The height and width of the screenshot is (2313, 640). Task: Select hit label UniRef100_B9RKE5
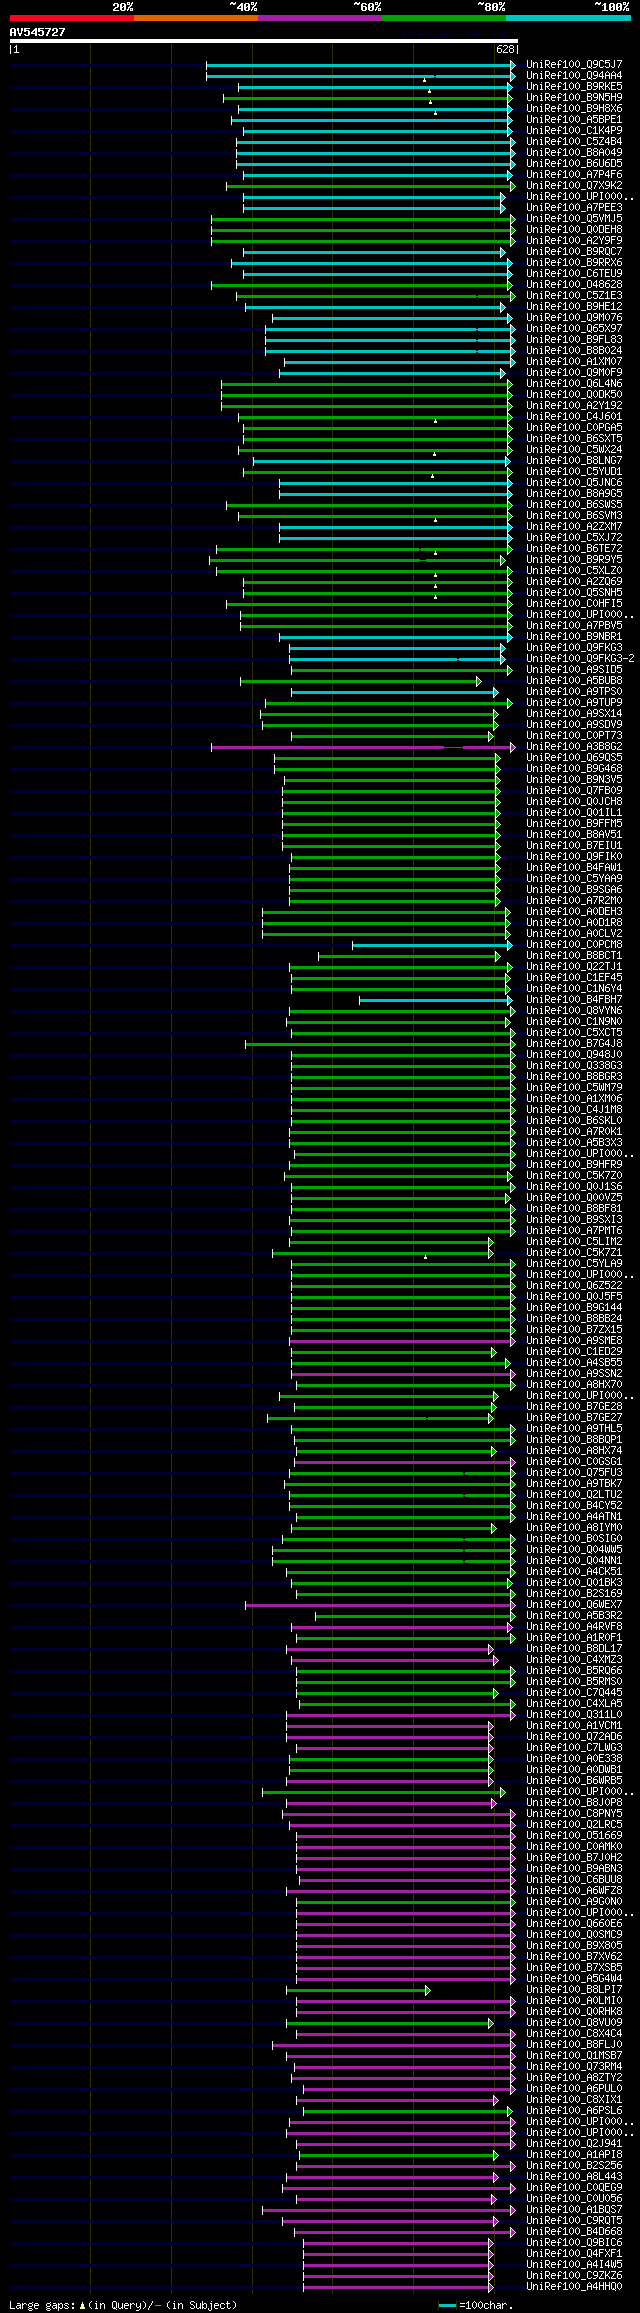coord(574,86)
